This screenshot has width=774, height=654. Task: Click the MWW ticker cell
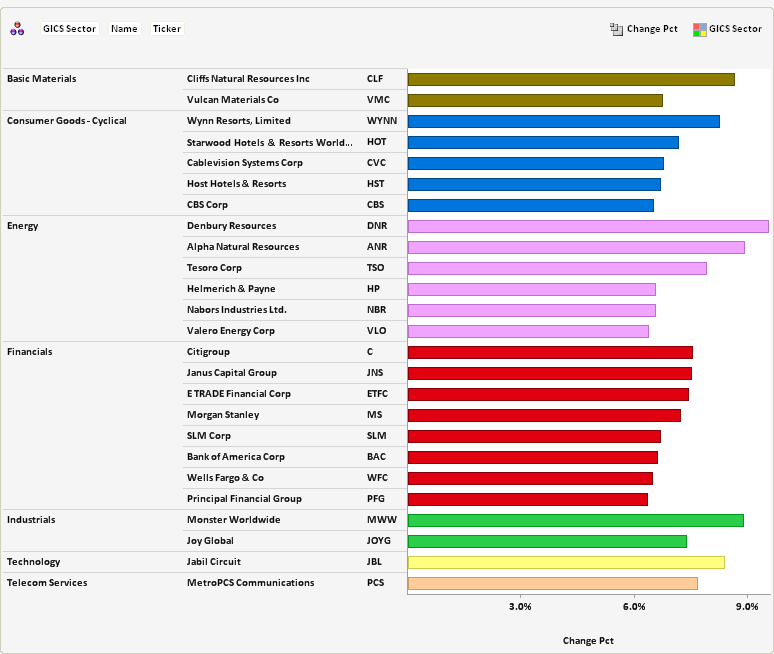point(382,520)
